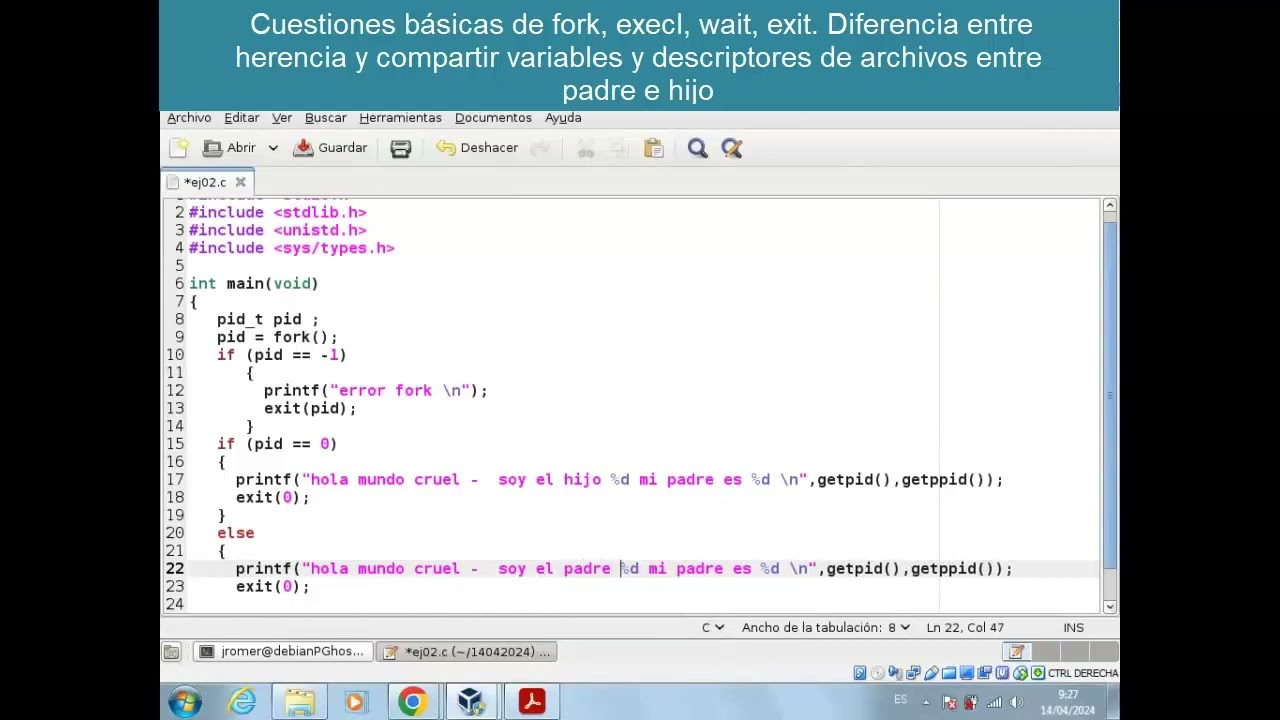The width and height of the screenshot is (1280, 720).
Task: Open the Editar menu
Action: tap(241, 118)
